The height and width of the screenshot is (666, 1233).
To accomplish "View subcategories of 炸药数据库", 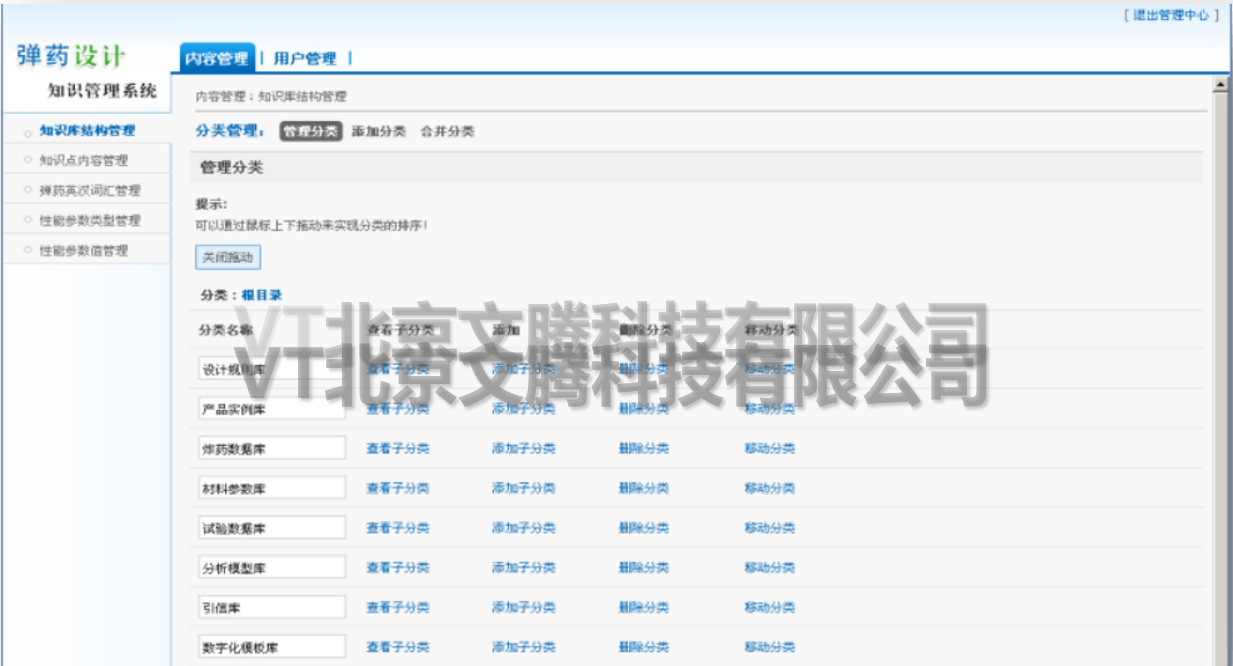I will [x=398, y=449].
